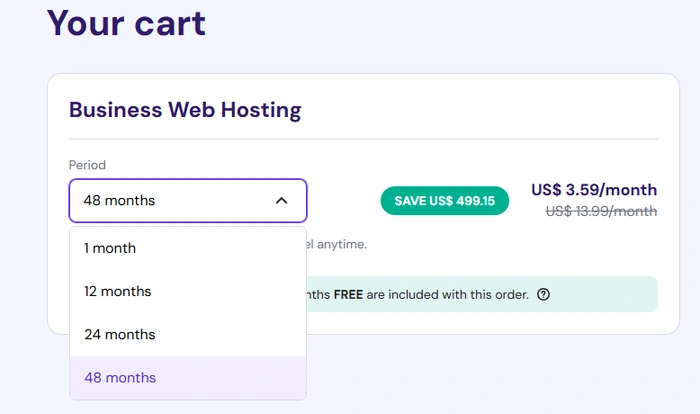This screenshot has height=414, width=700.
Task: Click 'are included with this order' text
Action: pos(452,295)
